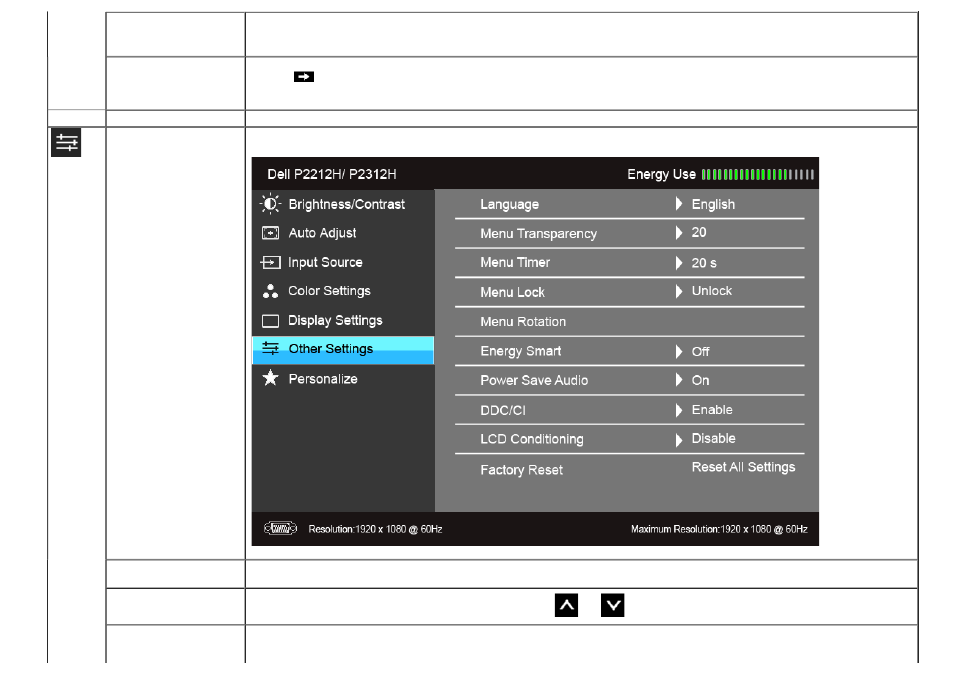This screenshot has height=675, width=954.
Task: Click the Auto Adjust icon
Action: [270, 233]
